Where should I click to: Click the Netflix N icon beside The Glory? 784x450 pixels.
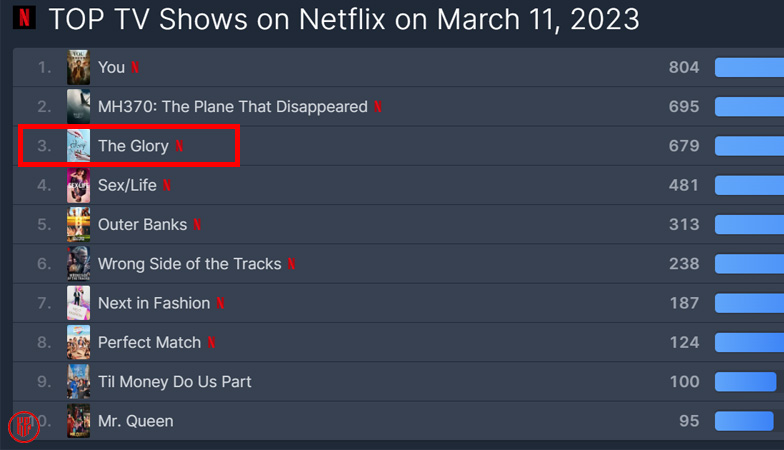tap(179, 146)
